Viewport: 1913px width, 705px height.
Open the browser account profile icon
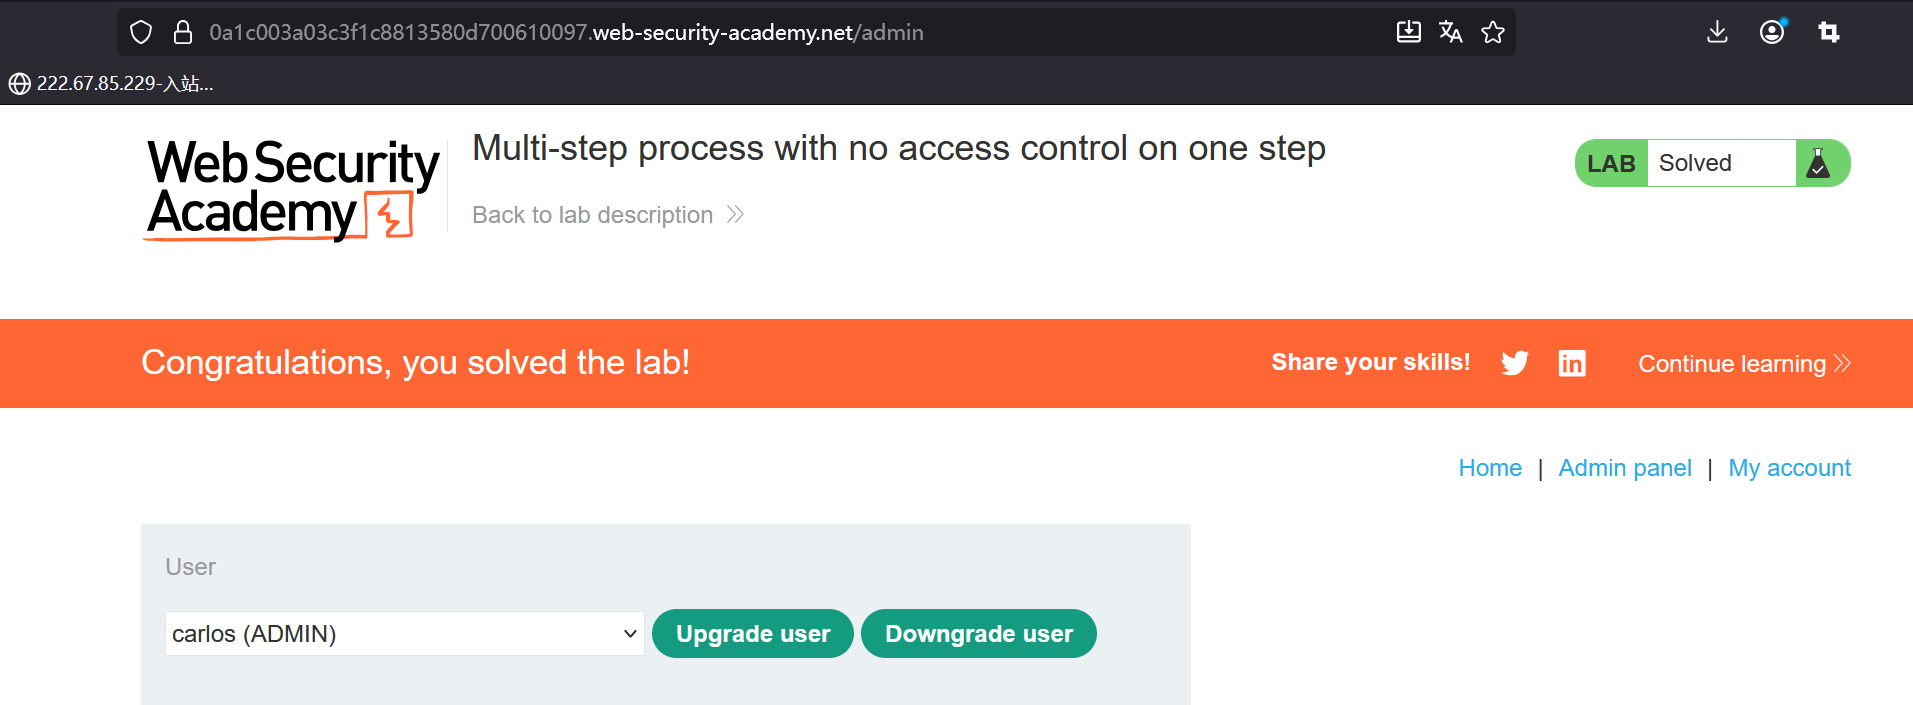pyautogui.click(x=1772, y=32)
